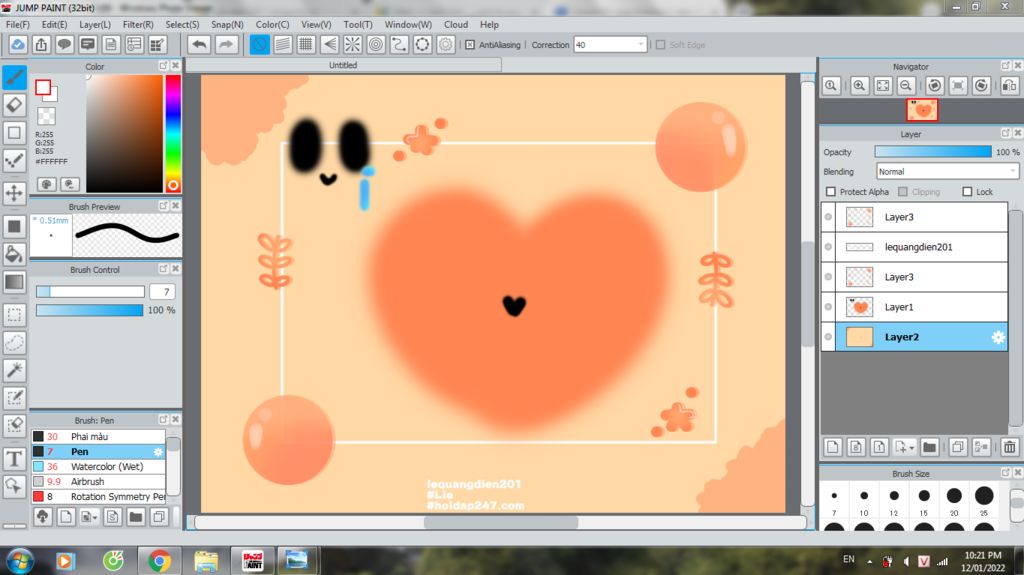Click the brush size value field
The image size is (1024, 575).
tap(163, 291)
